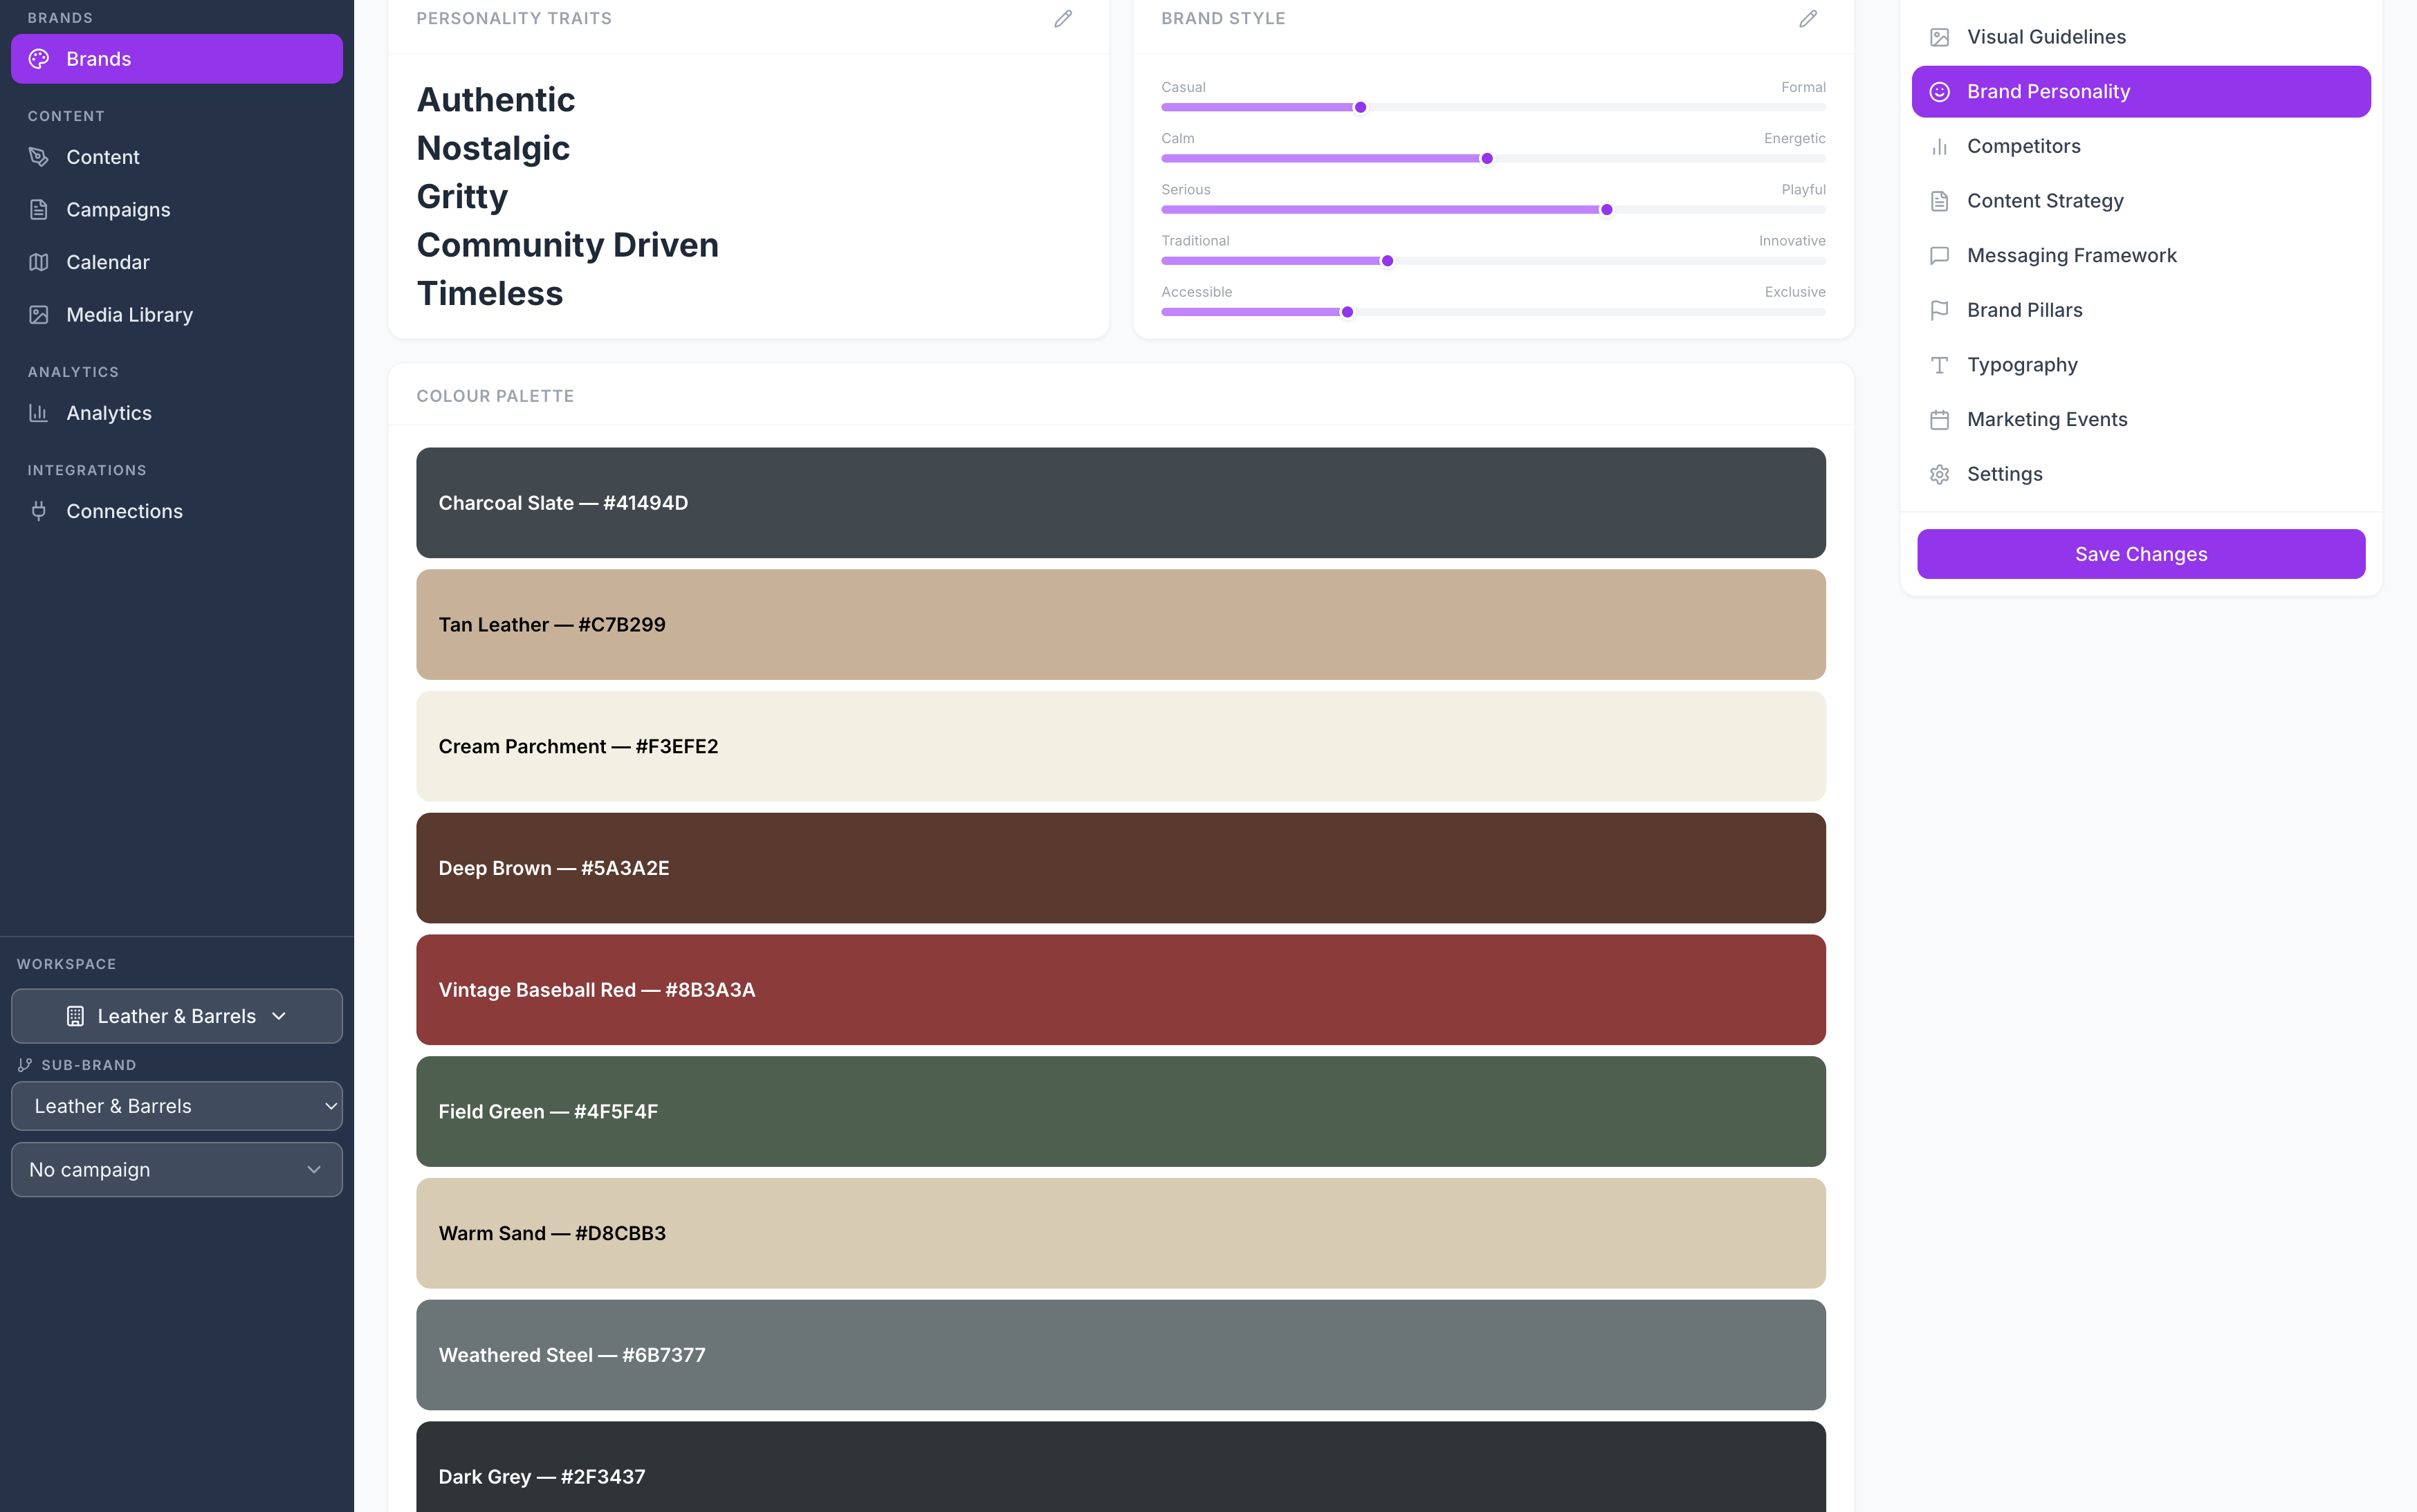2417x1512 pixels.
Task: Click the Connections plug icon
Action: coord(39,511)
